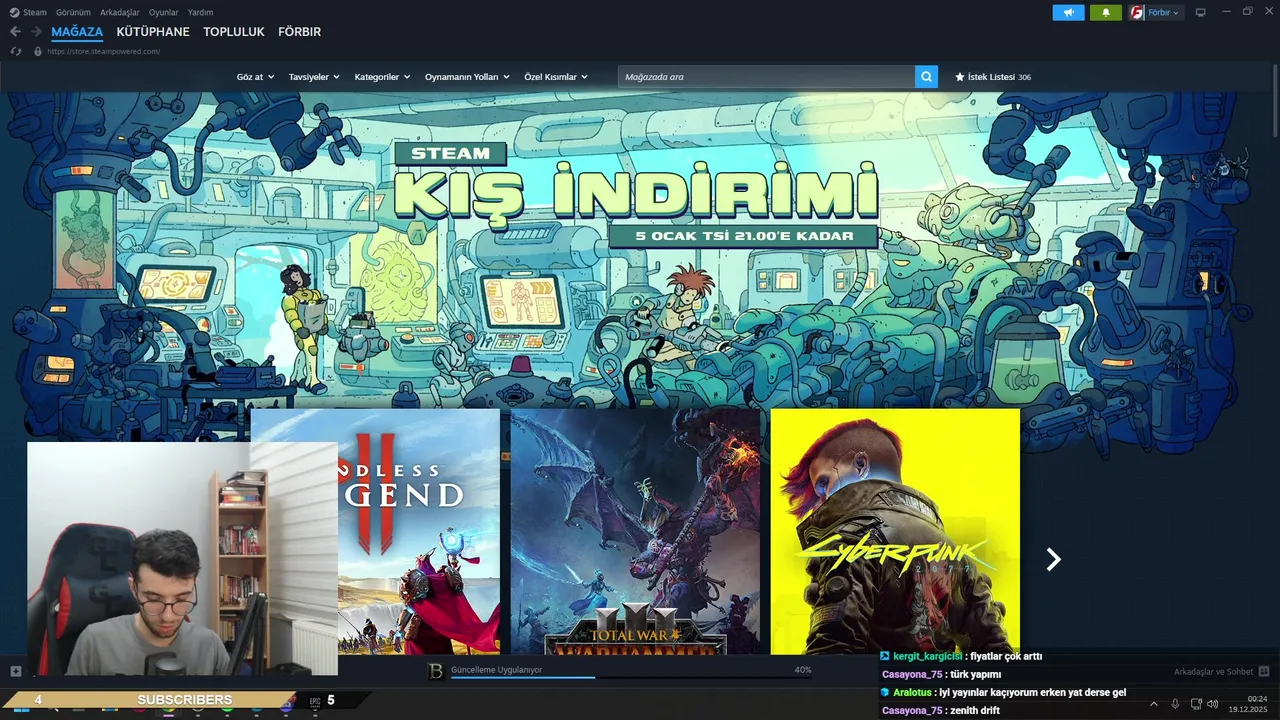Switch to the KÜTÜPHANE tab

pyautogui.click(x=153, y=32)
